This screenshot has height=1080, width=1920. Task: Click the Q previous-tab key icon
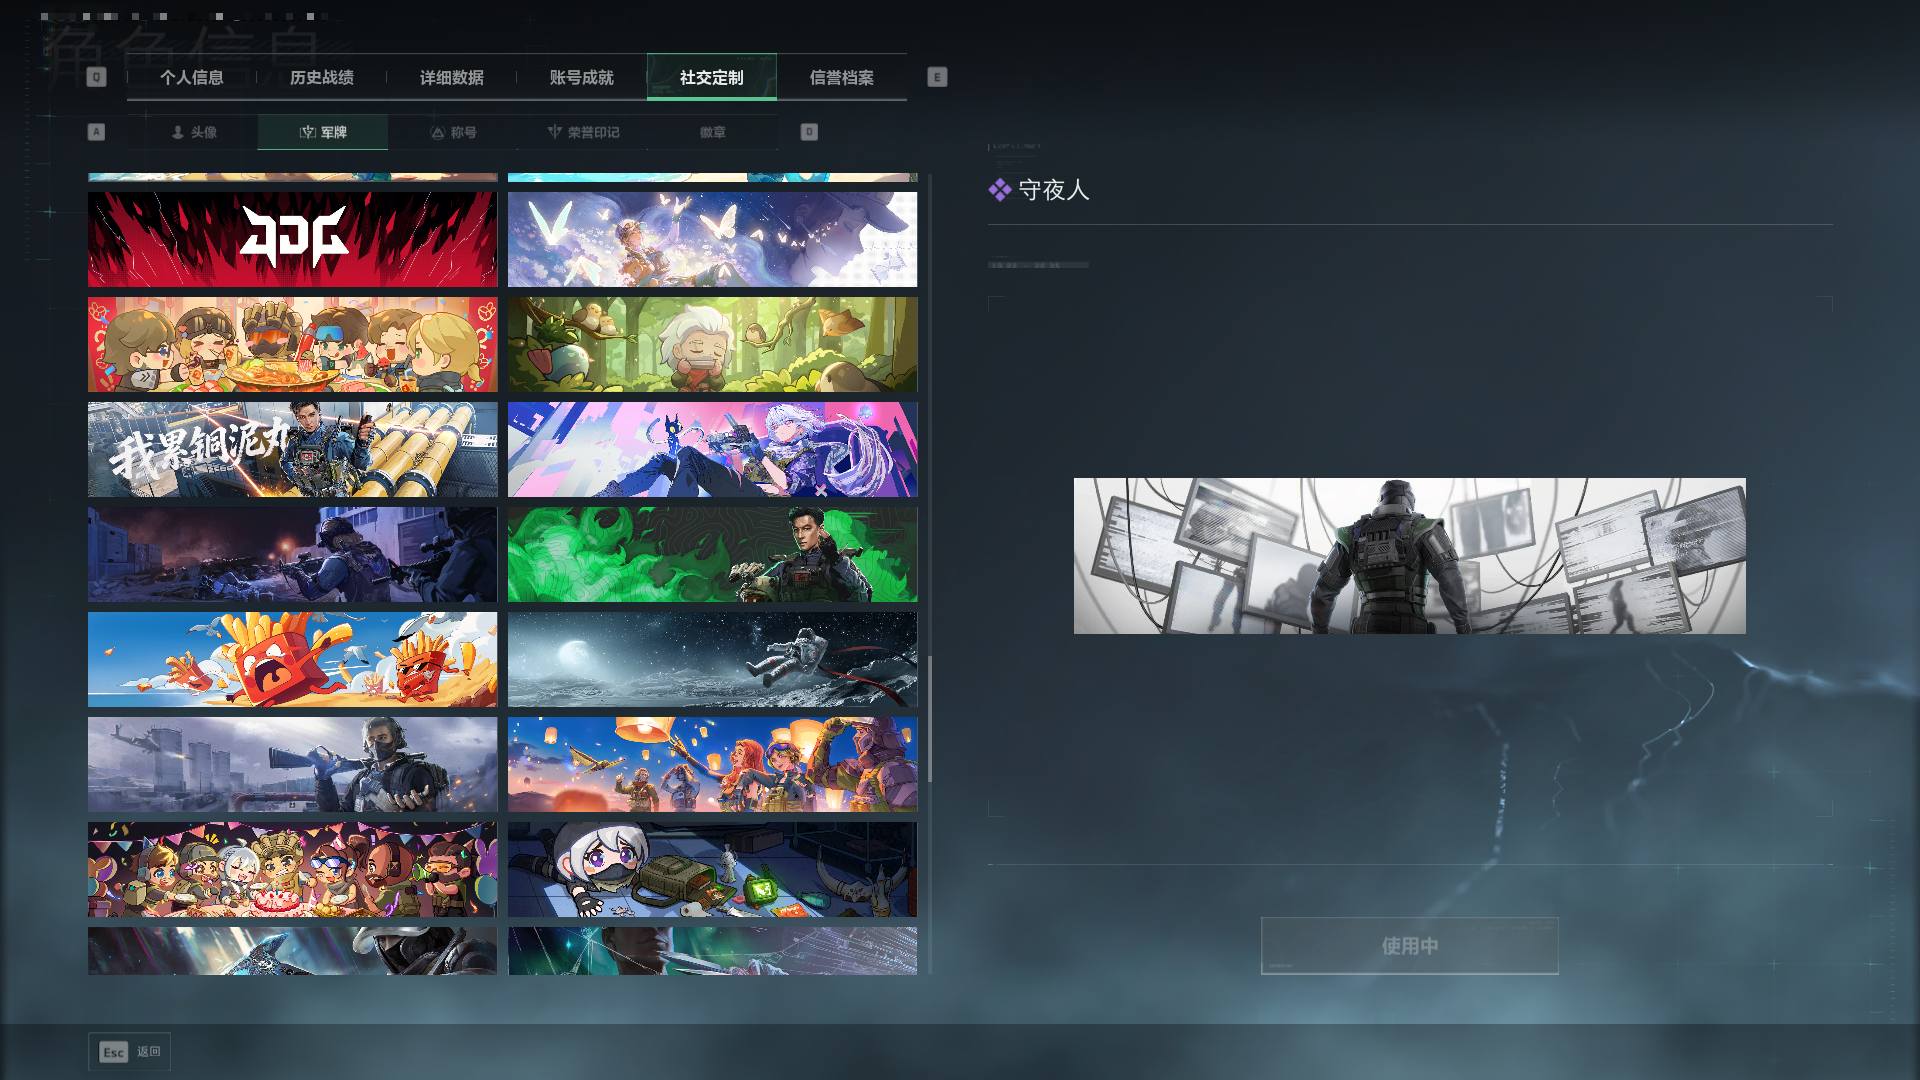(96, 77)
